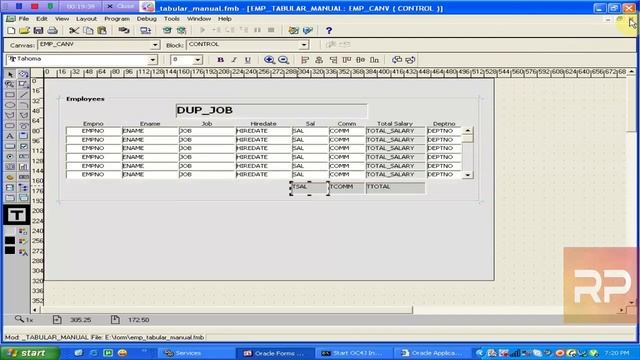This screenshot has width=640, height=360.
Task: Select the Check Box item tool
Action: [24, 146]
